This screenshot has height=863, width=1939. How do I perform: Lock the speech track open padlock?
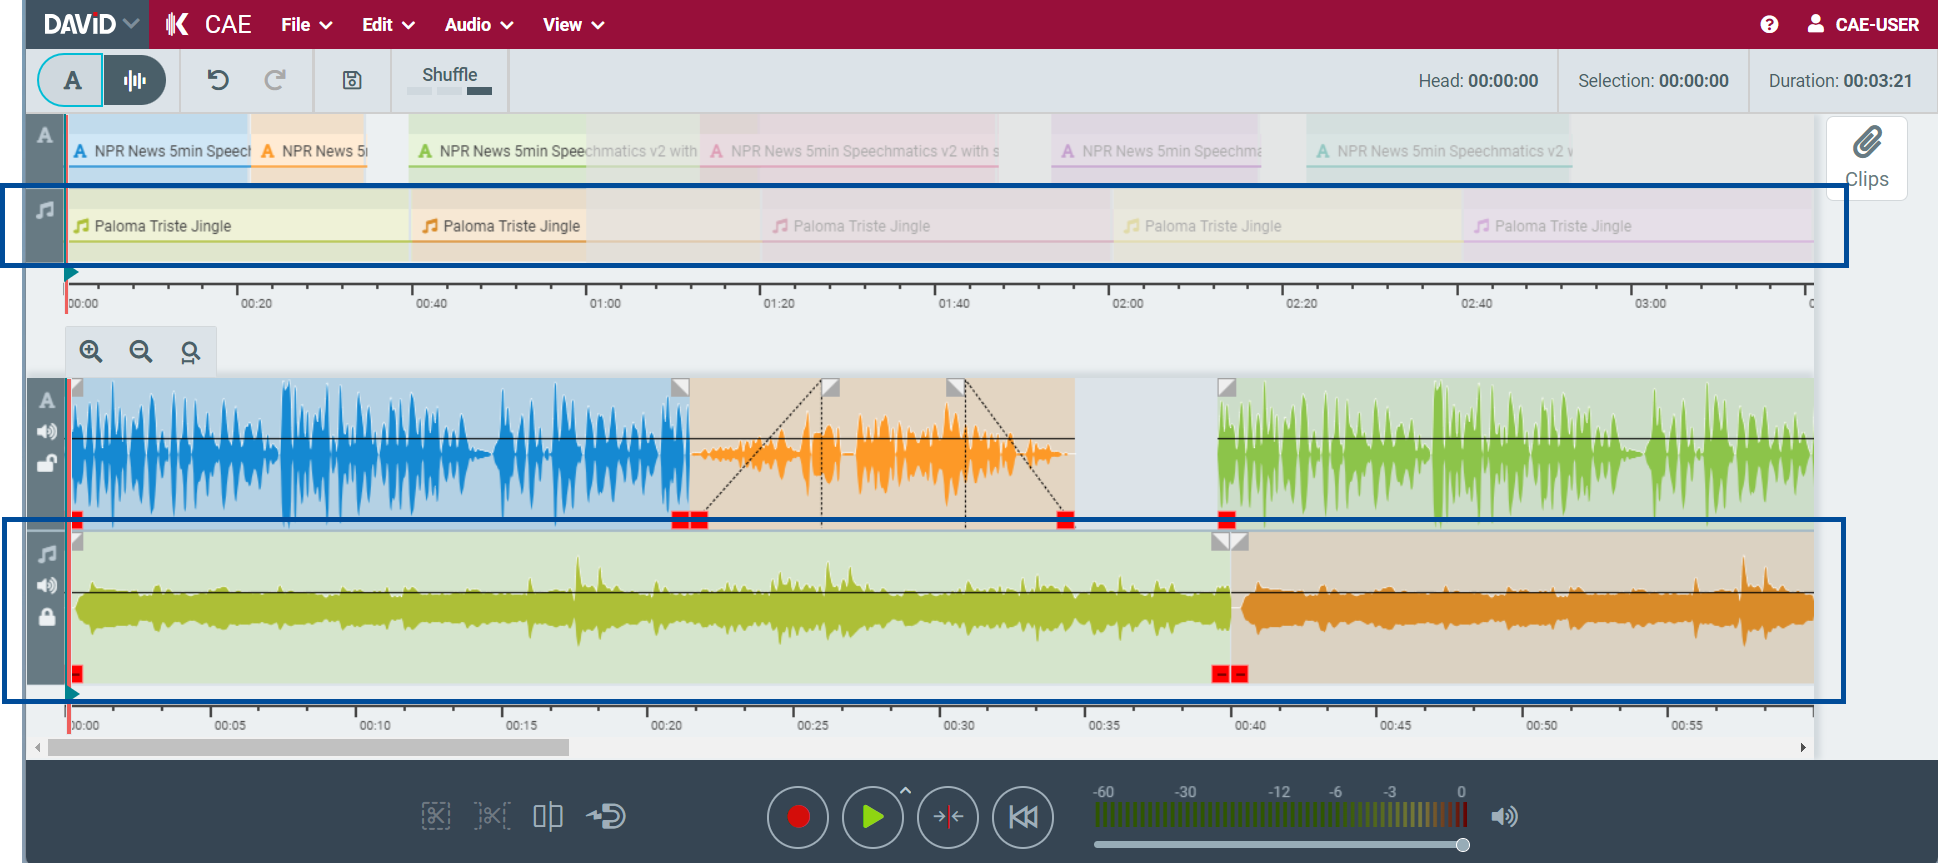pos(47,463)
